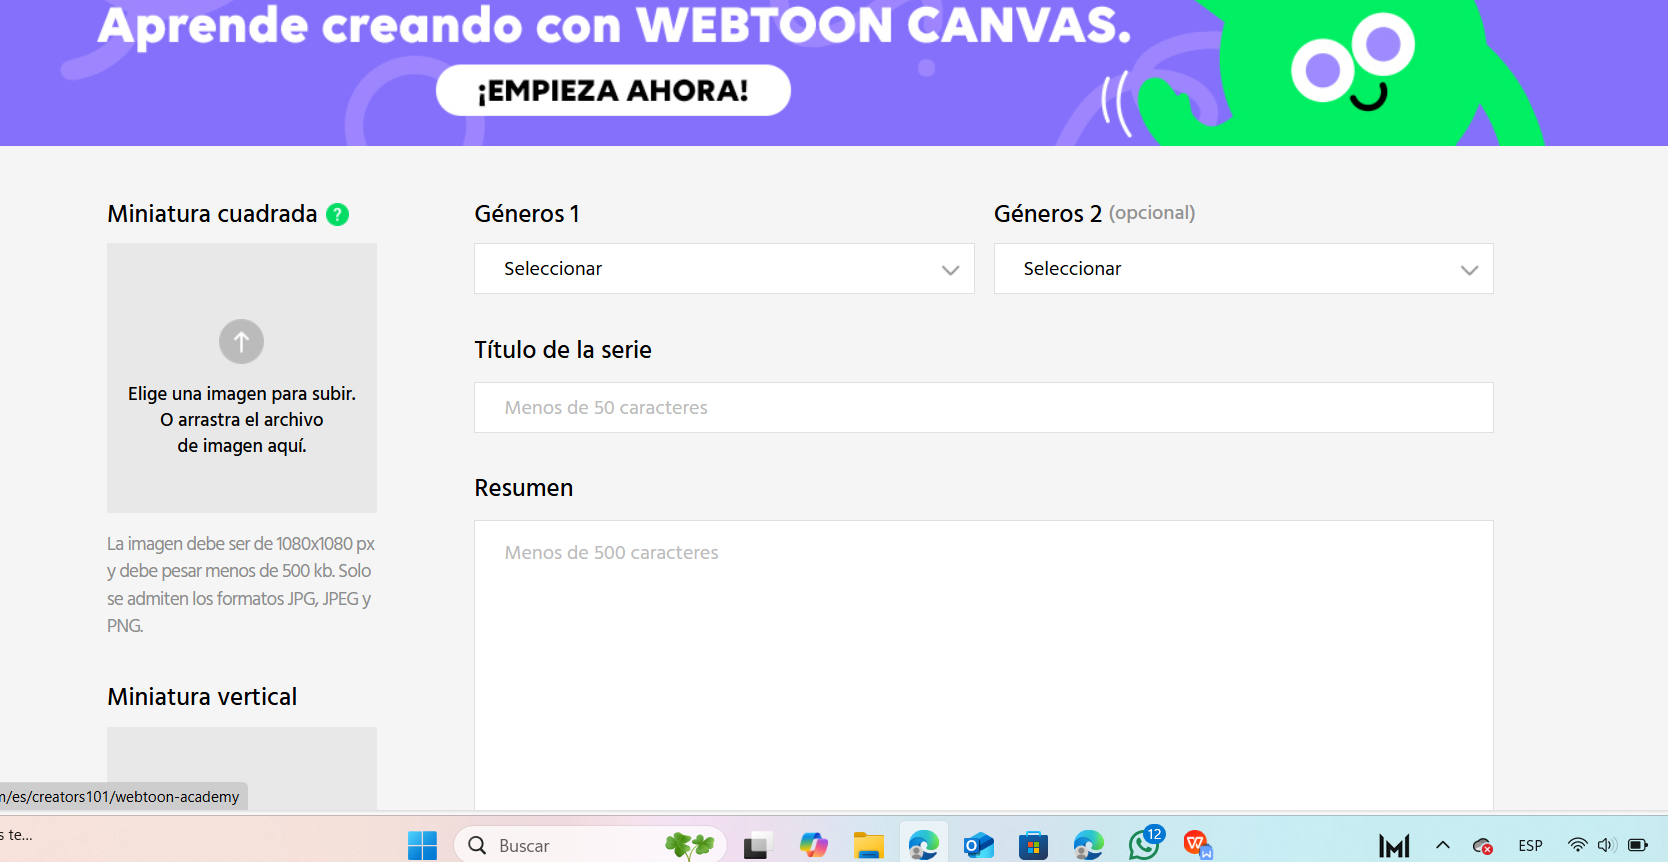Click the volume speaker tray icon

pos(1607,845)
